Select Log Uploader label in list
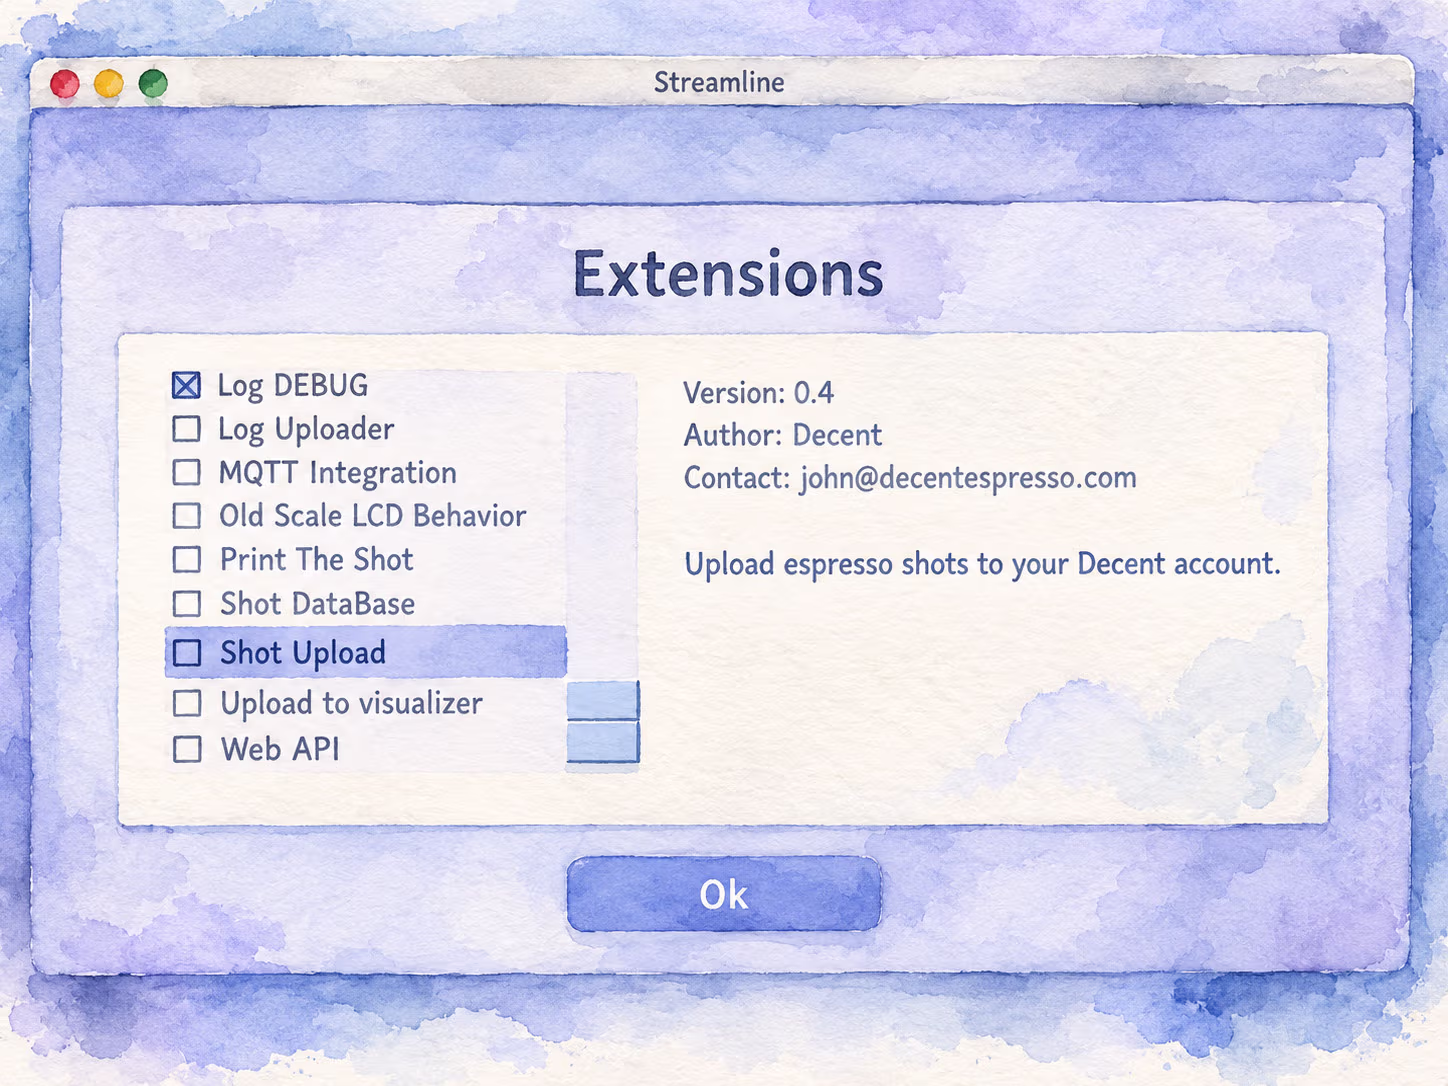 point(306,430)
